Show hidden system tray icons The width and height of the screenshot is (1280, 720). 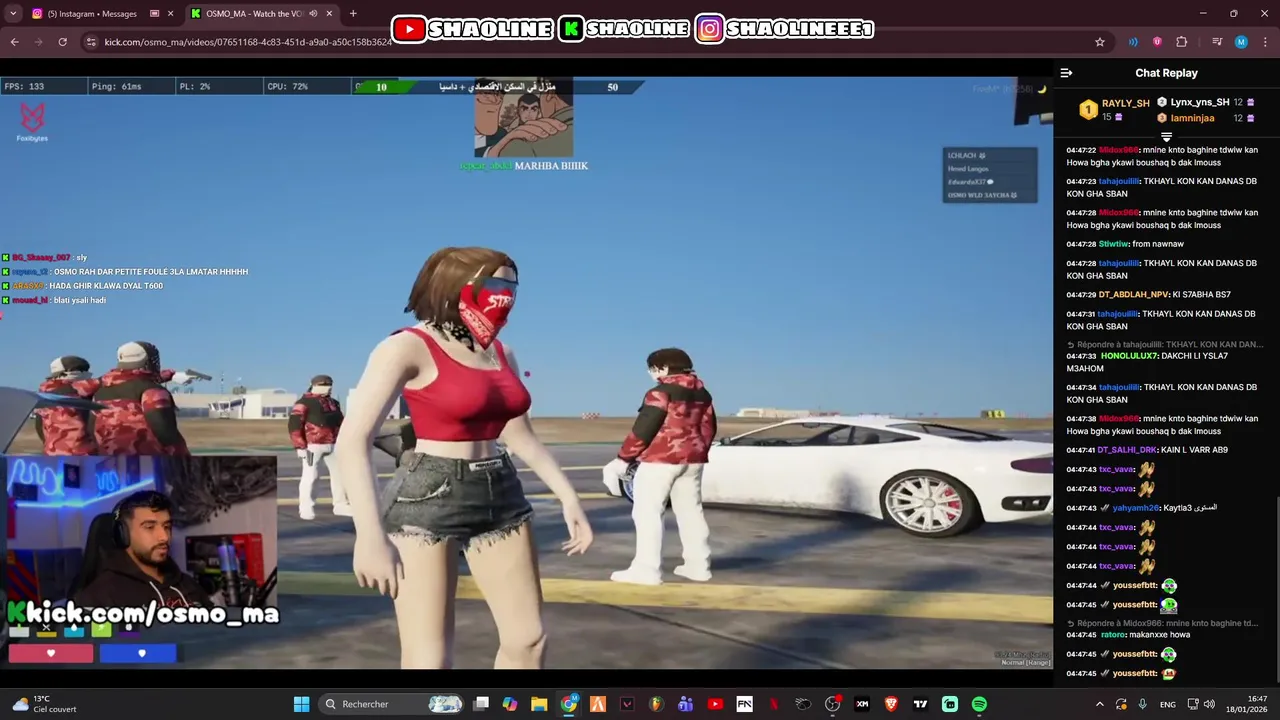point(1100,704)
